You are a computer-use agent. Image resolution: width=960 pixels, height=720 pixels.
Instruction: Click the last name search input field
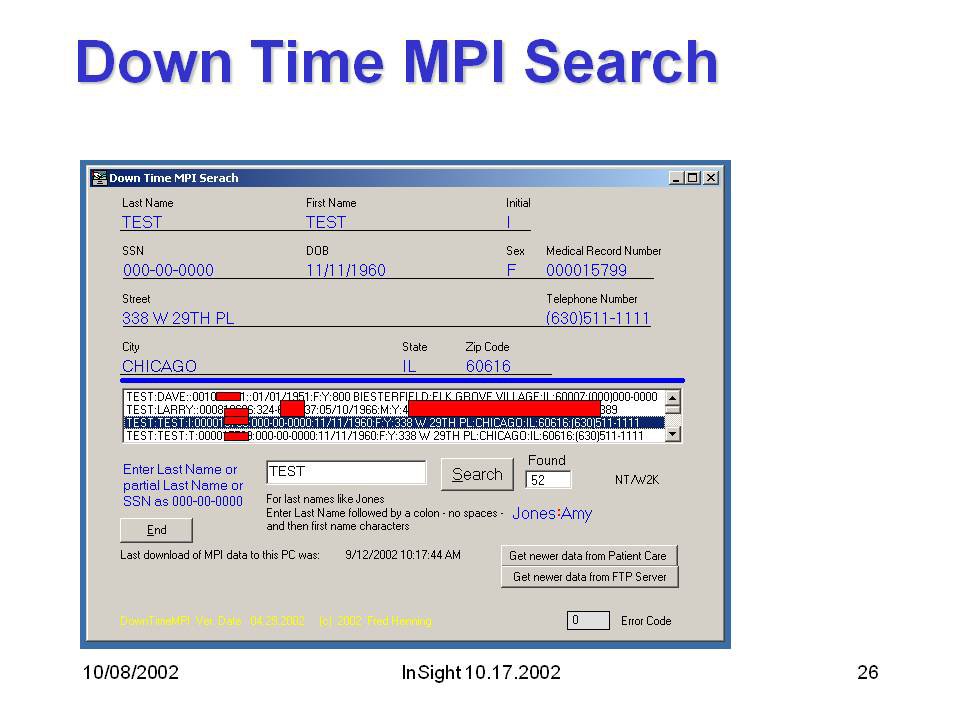point(346,472)
